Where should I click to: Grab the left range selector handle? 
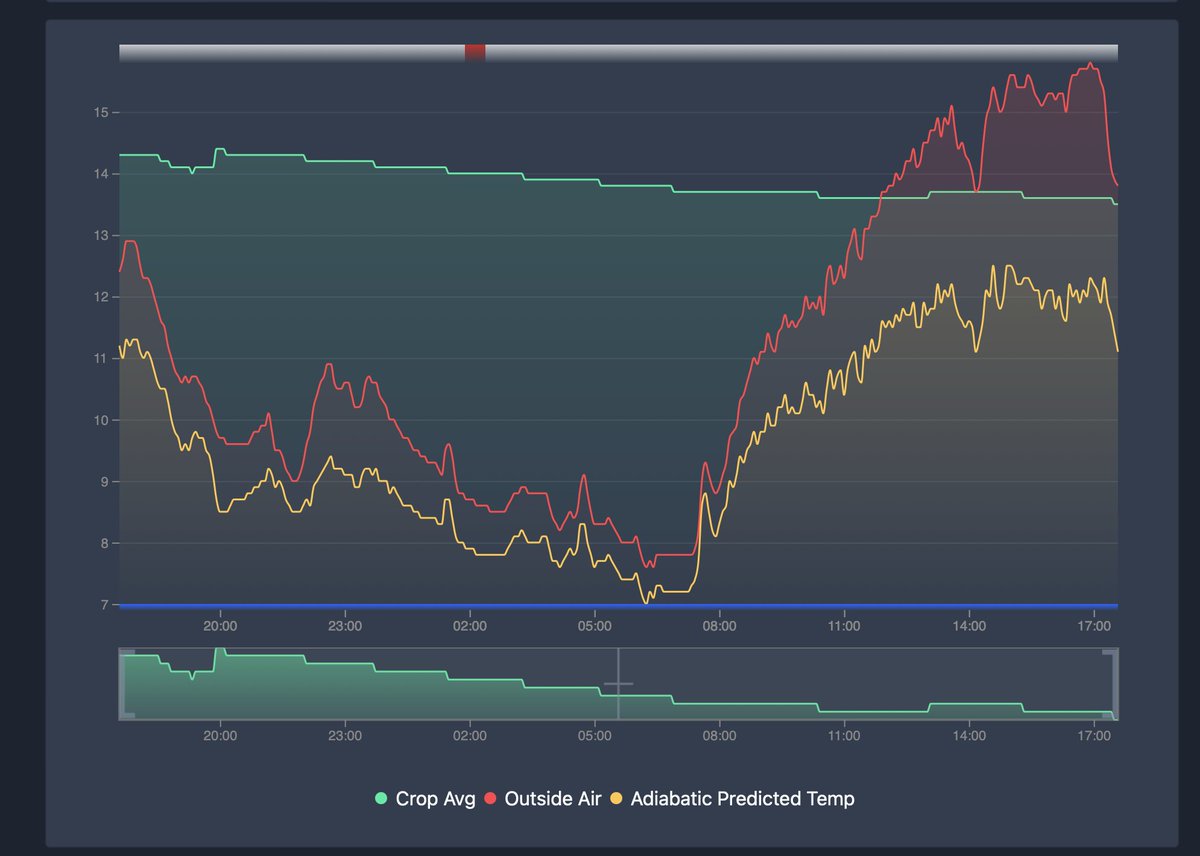[x=126, y=684]
